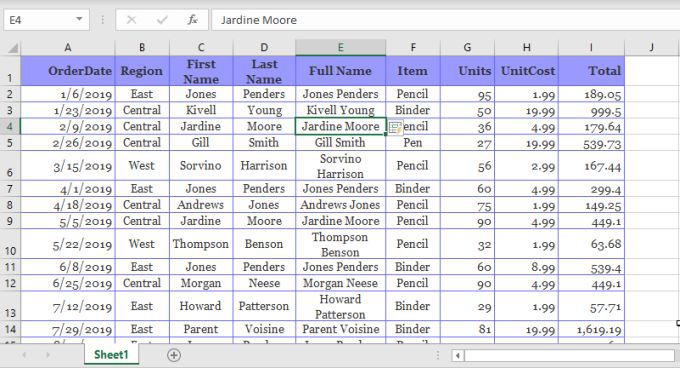Image resolution: width=680 pixels, height=368 pixels.
Task: Click the previous sheet navigation arrow
Action: [x=24, y=355]
